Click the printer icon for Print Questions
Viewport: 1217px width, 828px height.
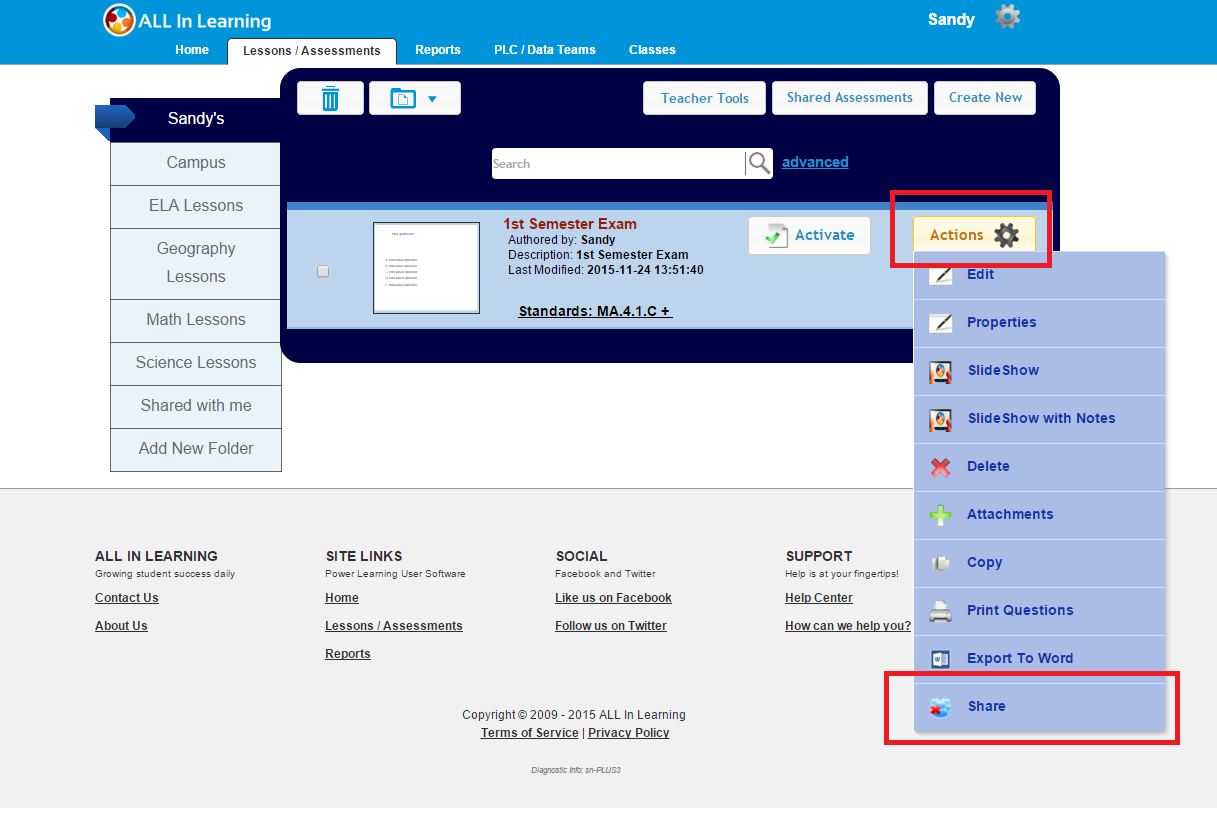pos(940,611)
